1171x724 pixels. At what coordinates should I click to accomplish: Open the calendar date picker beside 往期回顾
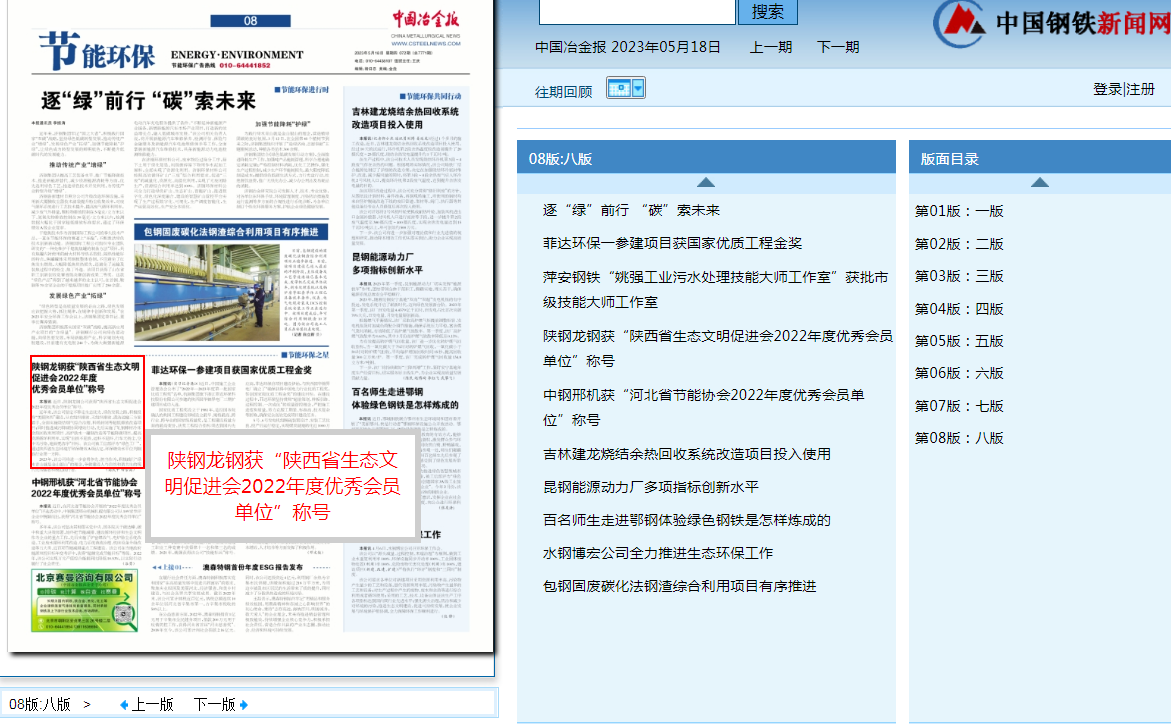pyautogui.click(x=619, y=88)
